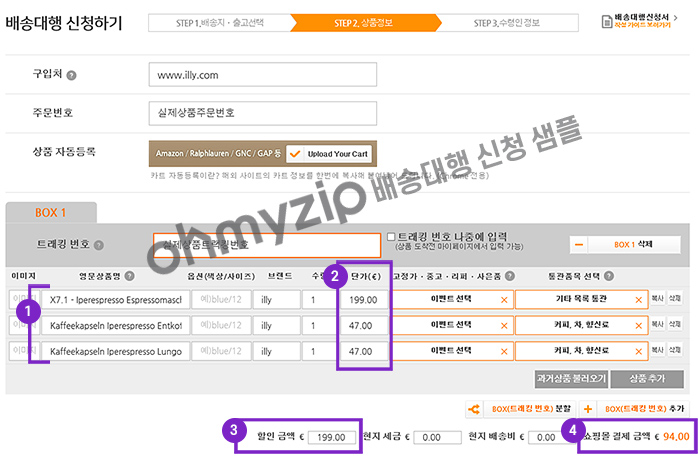Click the minus icon for BOX 1 삭제
This screenshot has height=461, width=700.
(579, 244)
